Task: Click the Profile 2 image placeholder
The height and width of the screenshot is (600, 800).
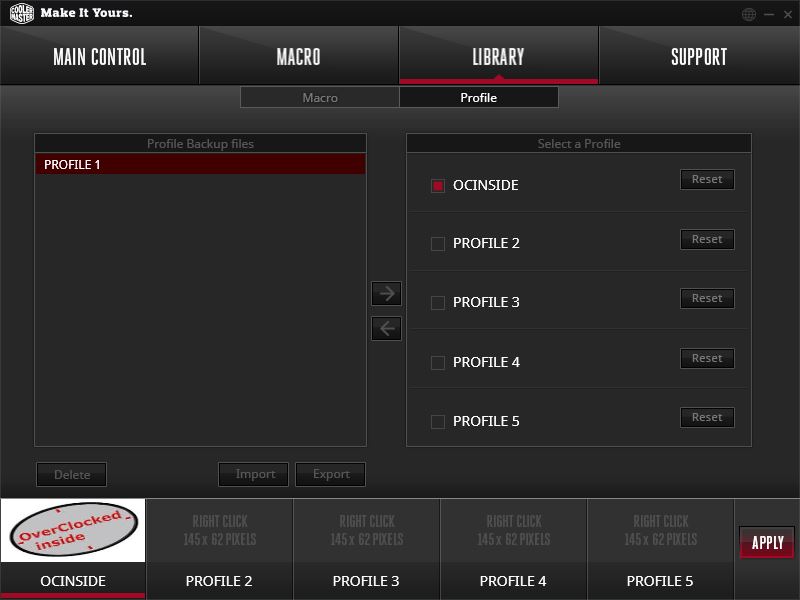Action: click(x=219, y=531)
